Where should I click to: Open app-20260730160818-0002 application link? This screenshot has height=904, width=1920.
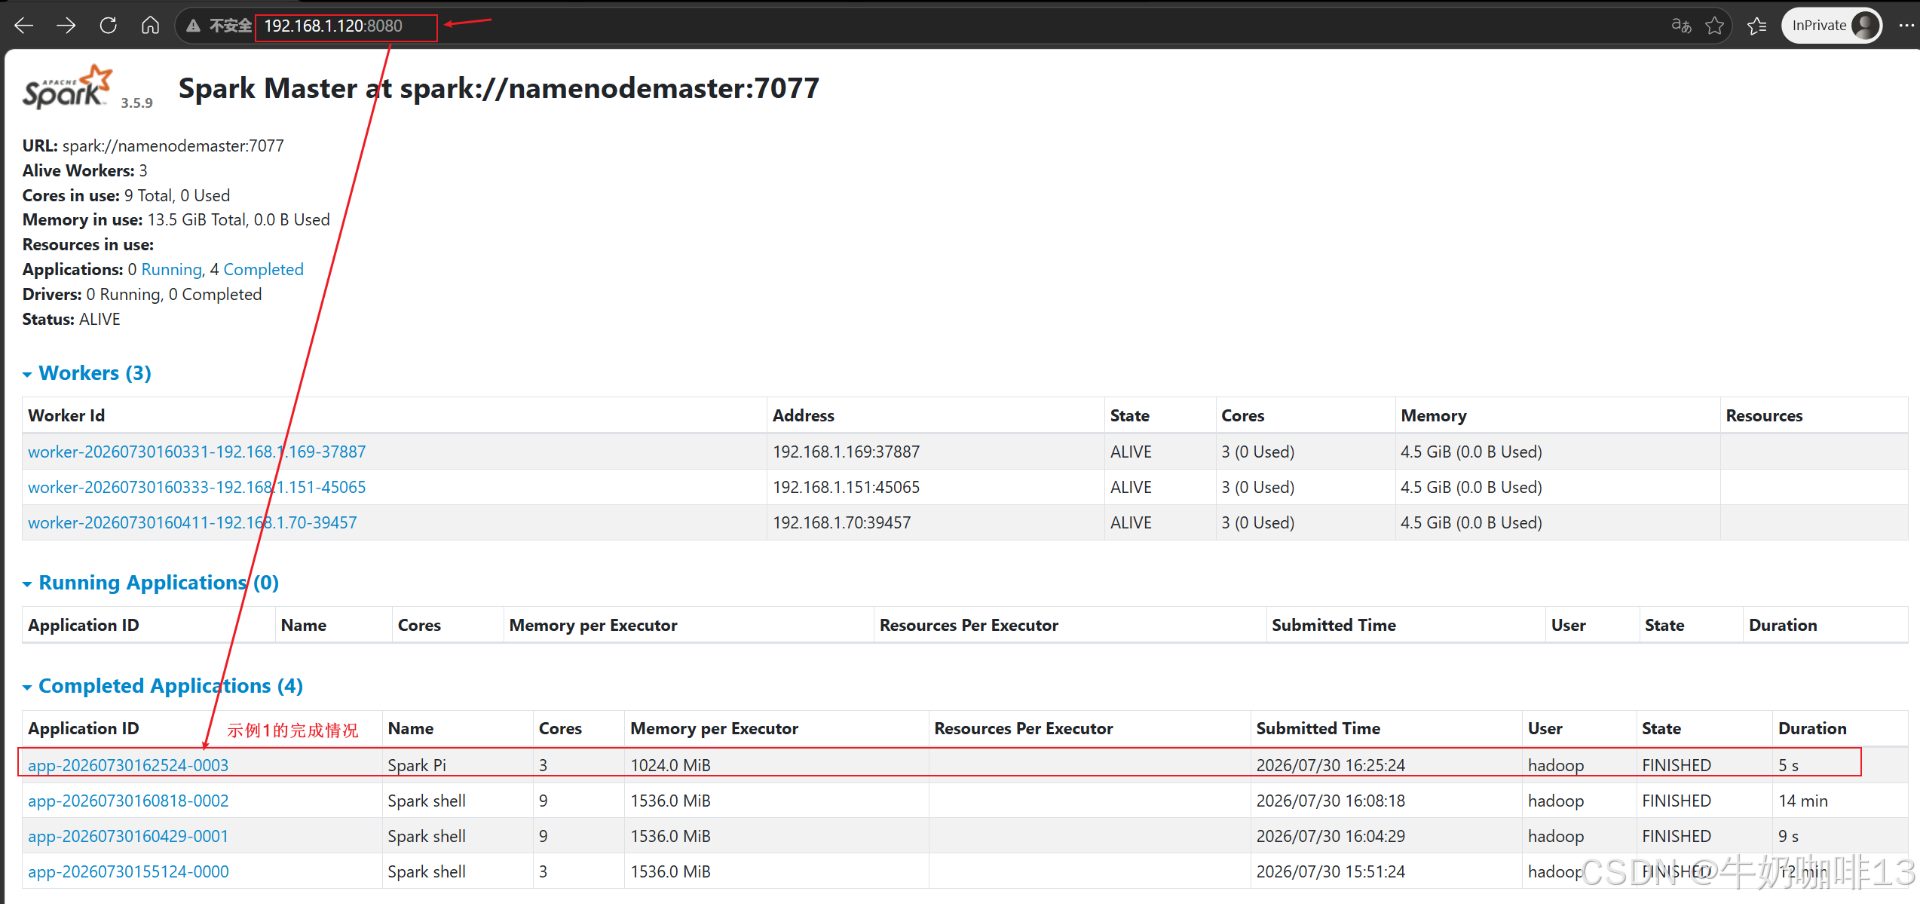click(128, 801)
